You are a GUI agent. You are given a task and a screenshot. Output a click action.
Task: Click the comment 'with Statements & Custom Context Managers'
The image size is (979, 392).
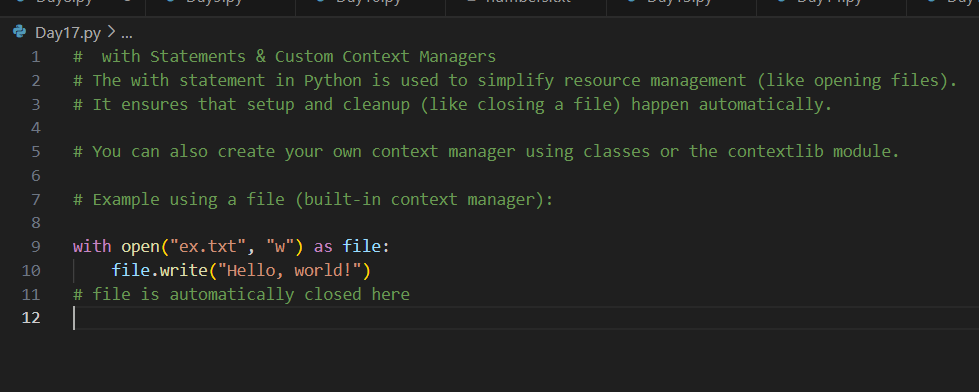[285, 57]
